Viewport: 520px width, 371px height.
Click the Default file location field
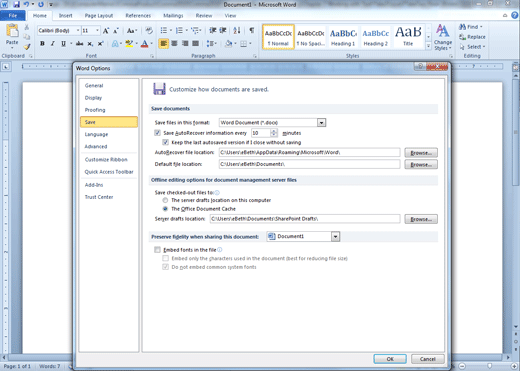click(309, 164)
